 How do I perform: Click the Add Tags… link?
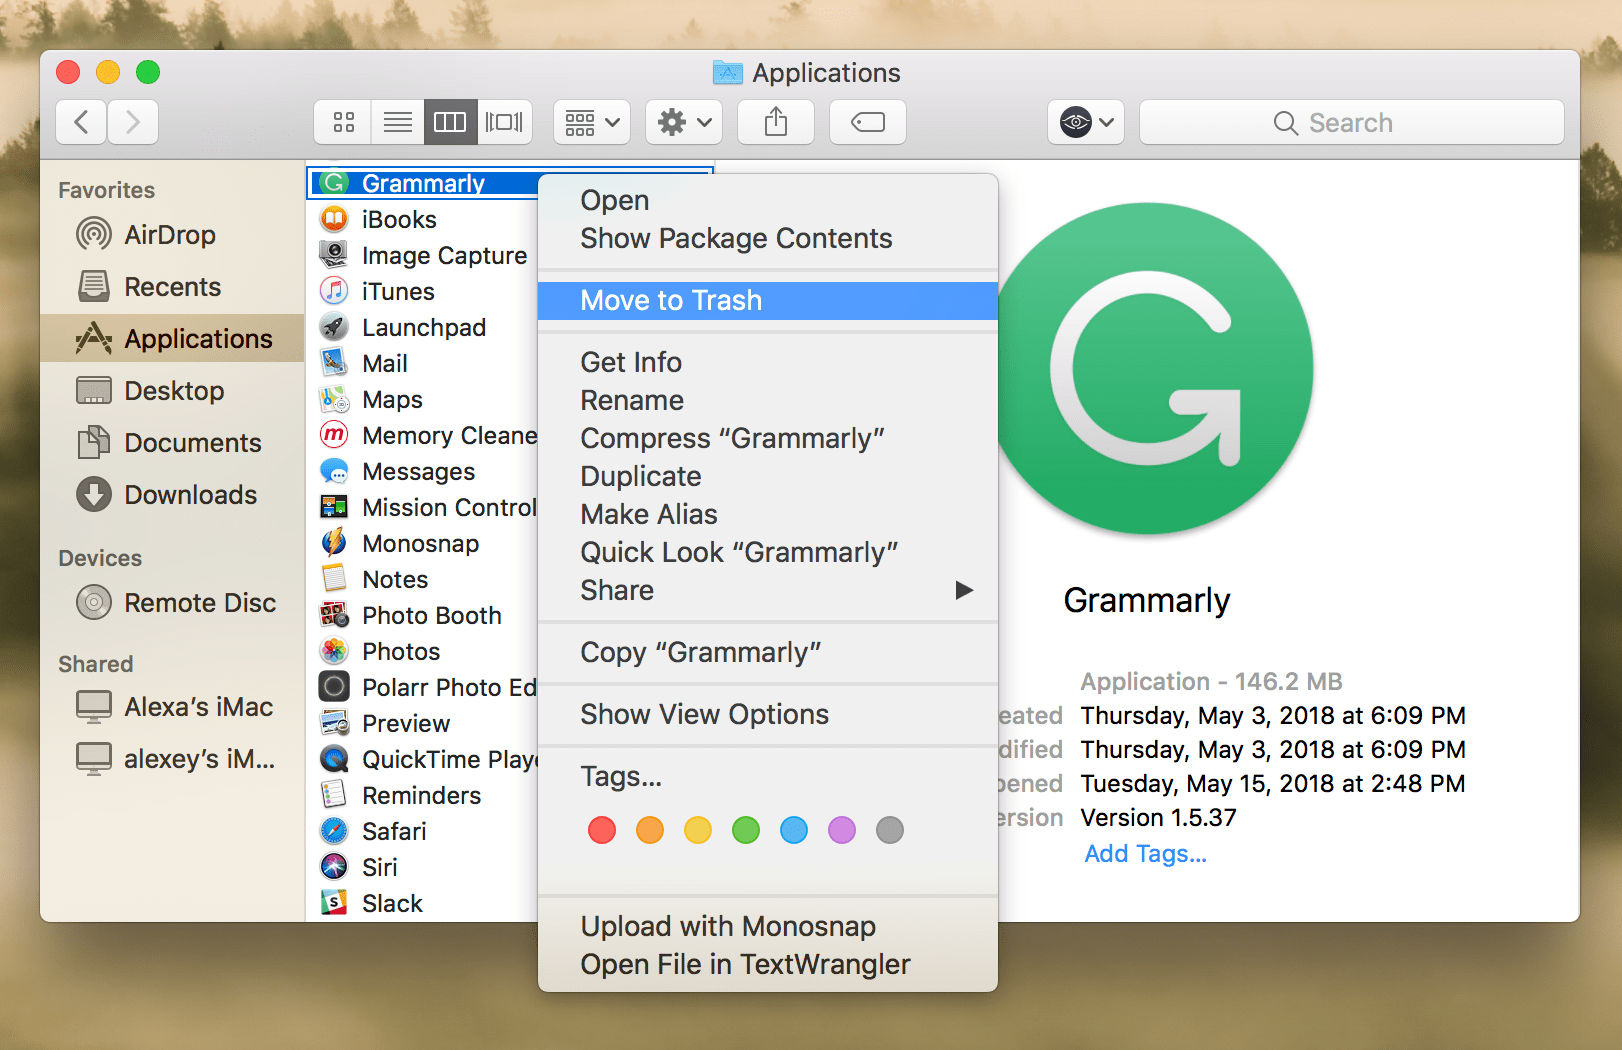click(x=1146, y=854)
